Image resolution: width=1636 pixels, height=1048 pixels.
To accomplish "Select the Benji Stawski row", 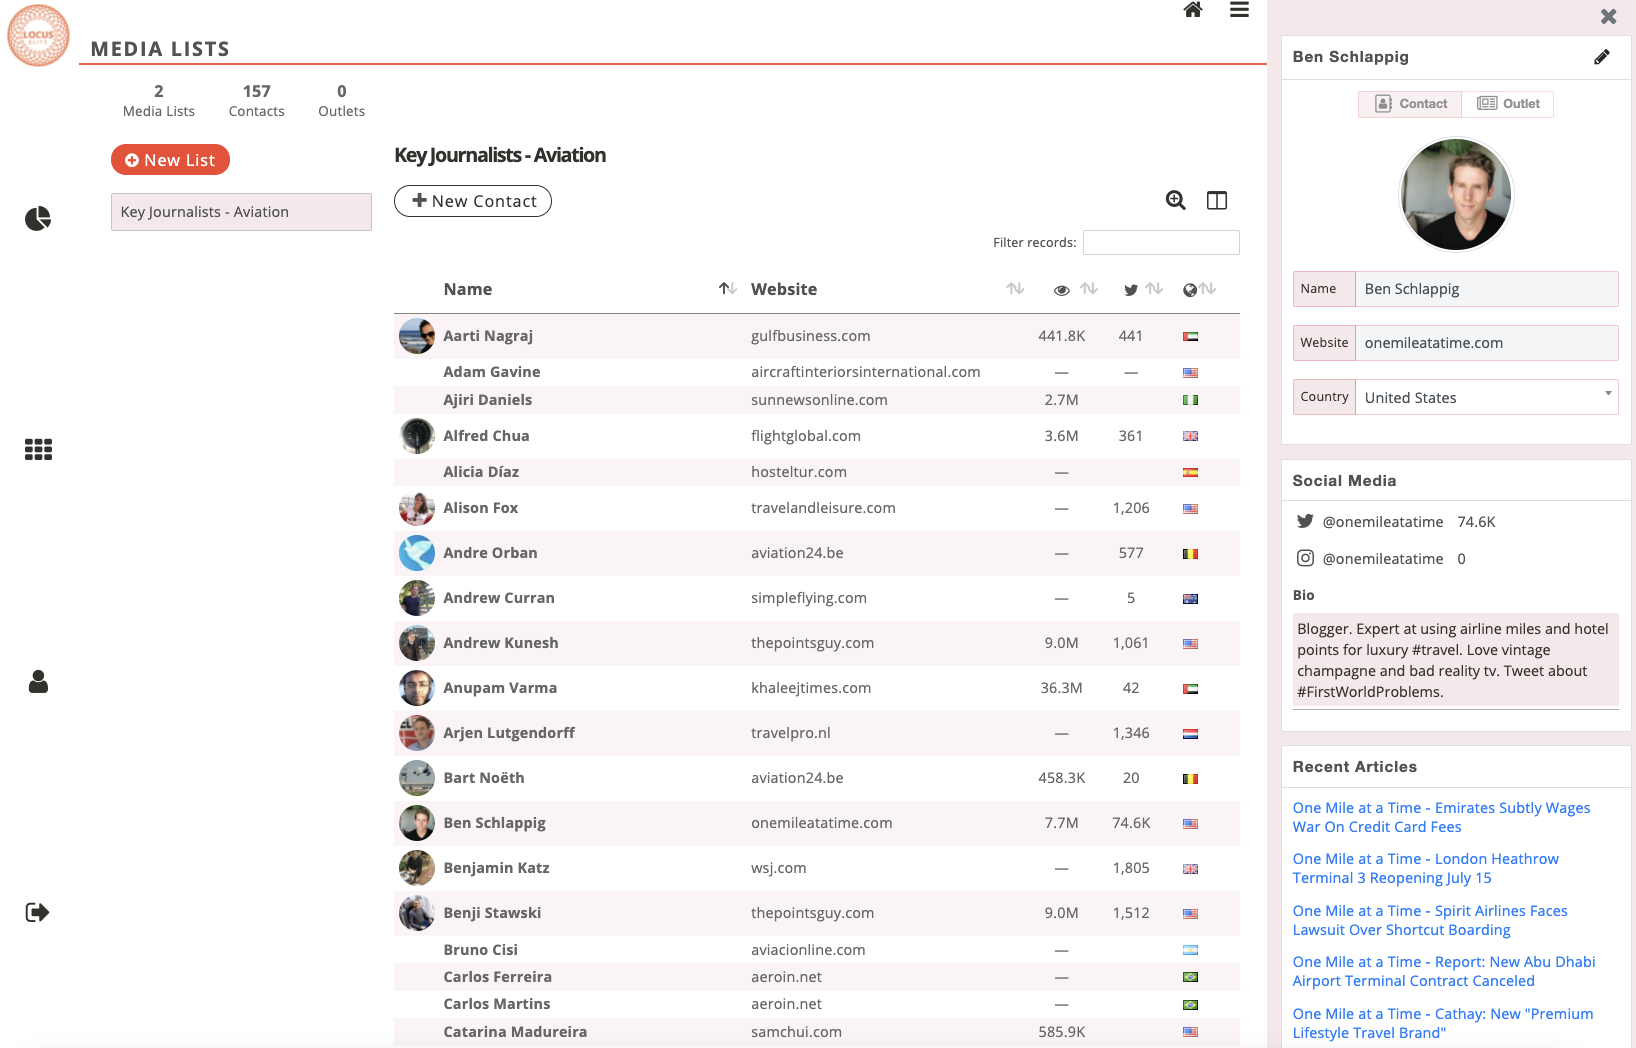I will pyautogui.click(x=817, y=913).
